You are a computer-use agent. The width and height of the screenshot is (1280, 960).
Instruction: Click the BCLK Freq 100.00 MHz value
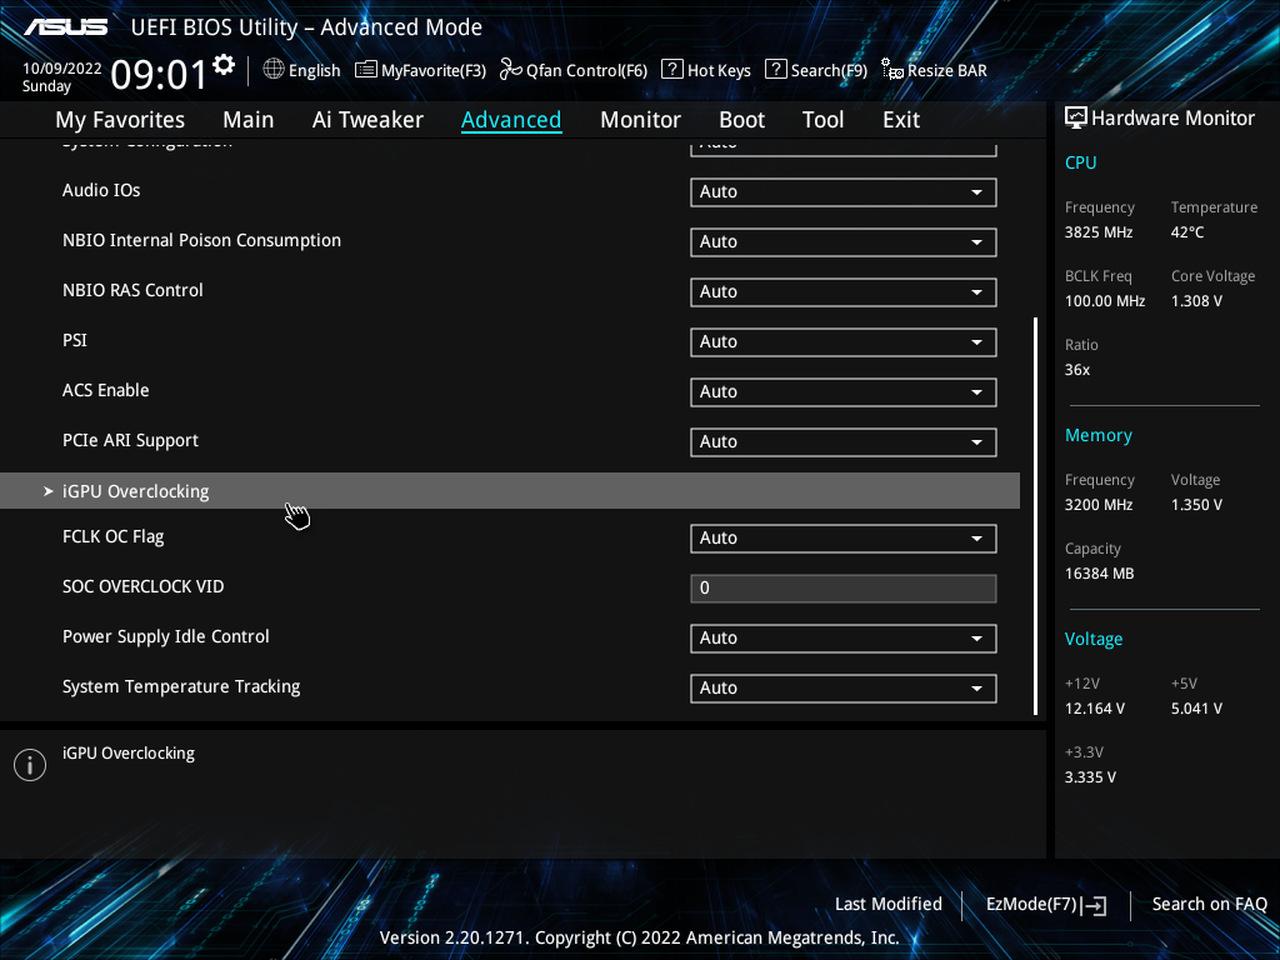pyautogui.click(x=1104, y=301)
